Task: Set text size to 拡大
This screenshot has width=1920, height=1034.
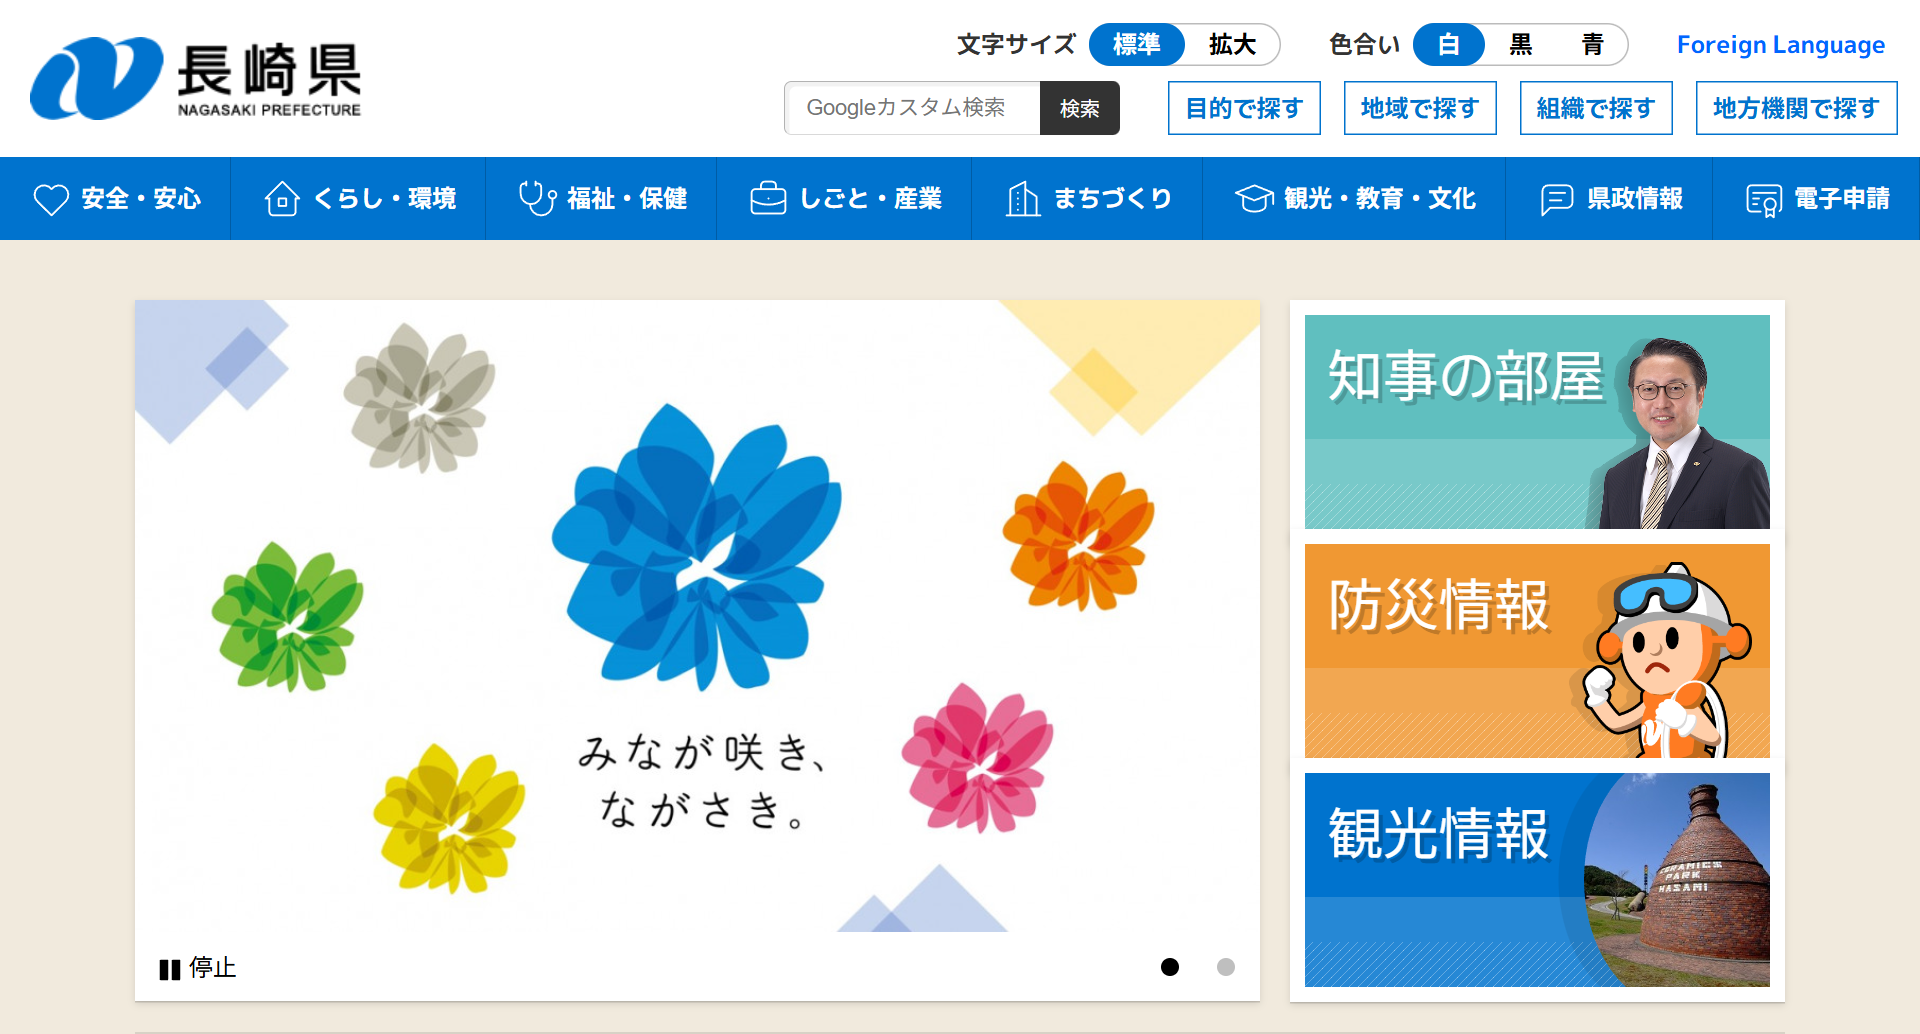Action: tap(1231, 45)
